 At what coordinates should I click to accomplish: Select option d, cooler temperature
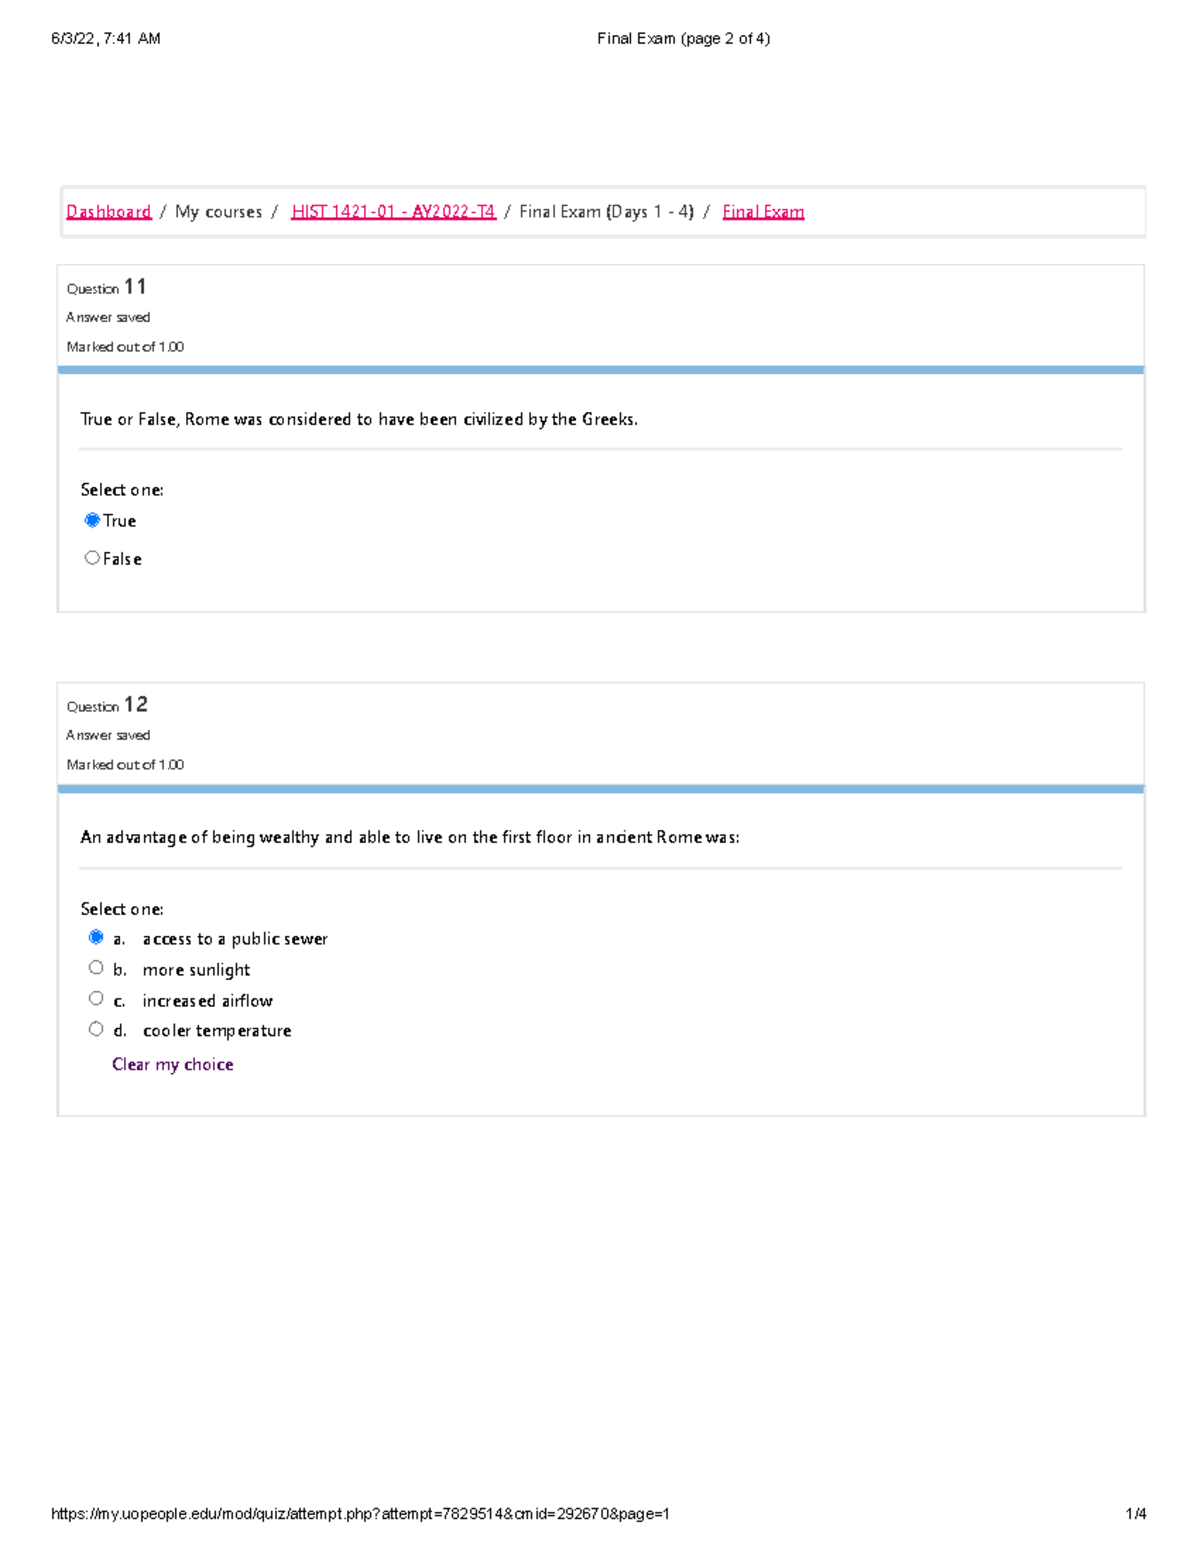click(x=96, y=1029)
